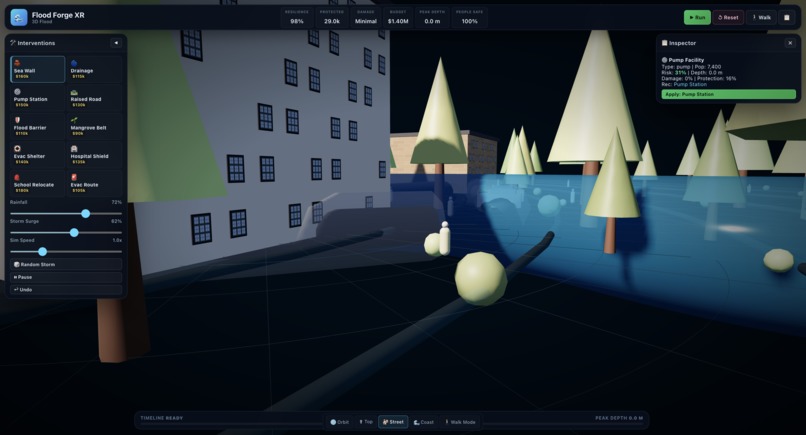Click the Budget $1.40M stat
806x435 pixels.
[x=398, y=17]
